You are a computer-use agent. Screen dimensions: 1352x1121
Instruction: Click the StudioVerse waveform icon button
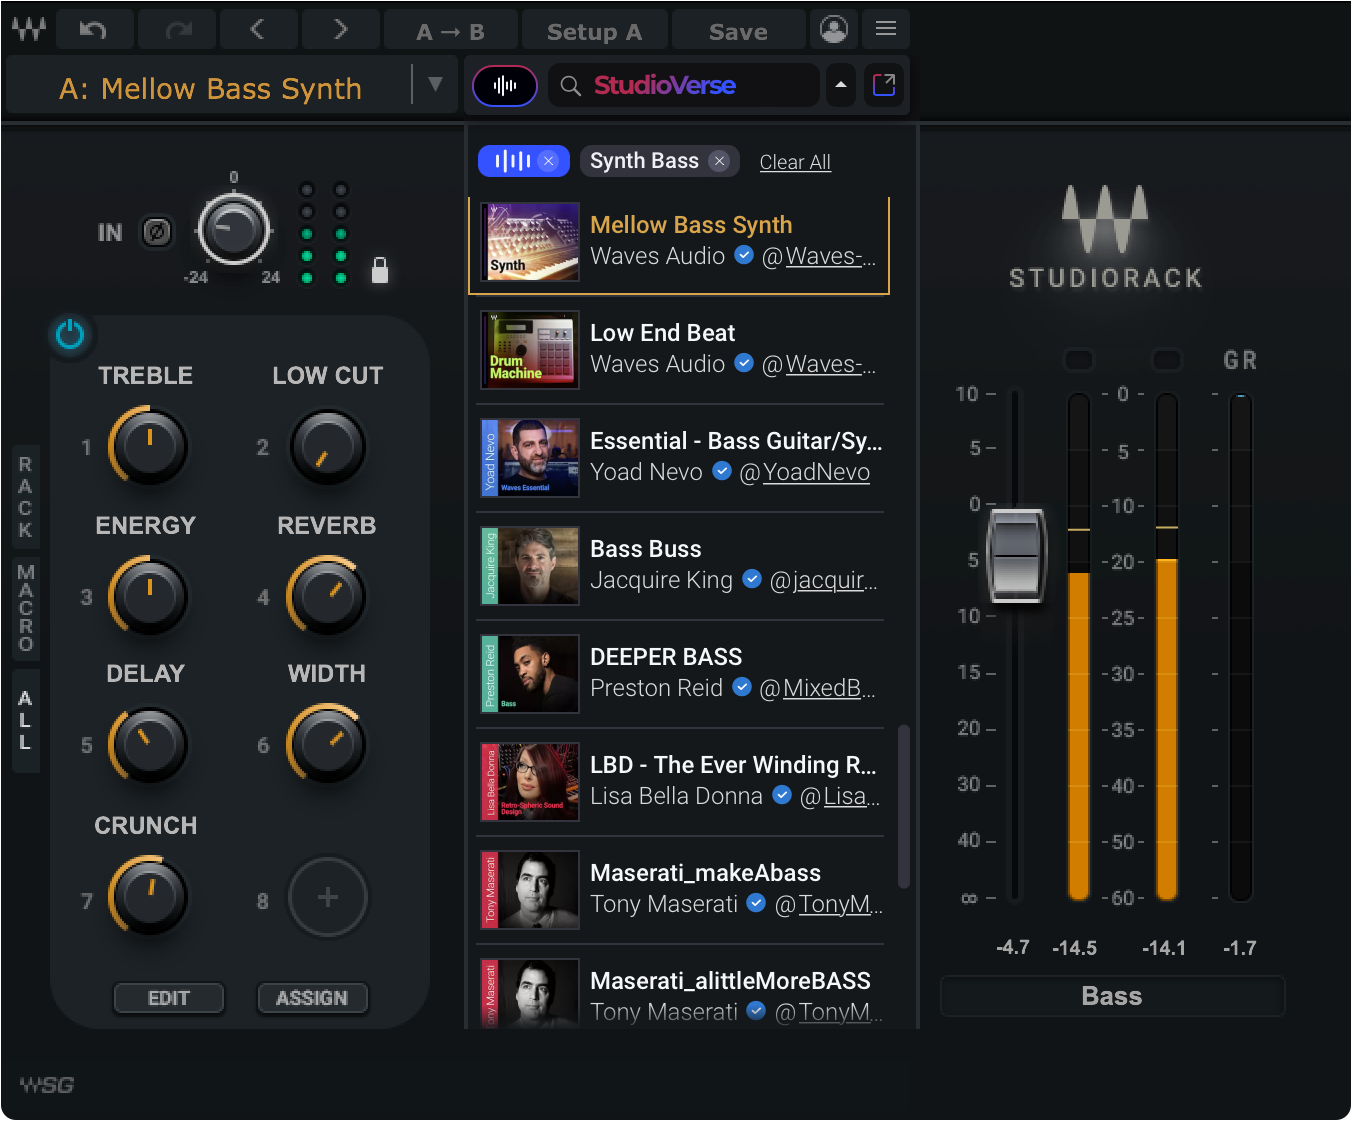point(505,86)
